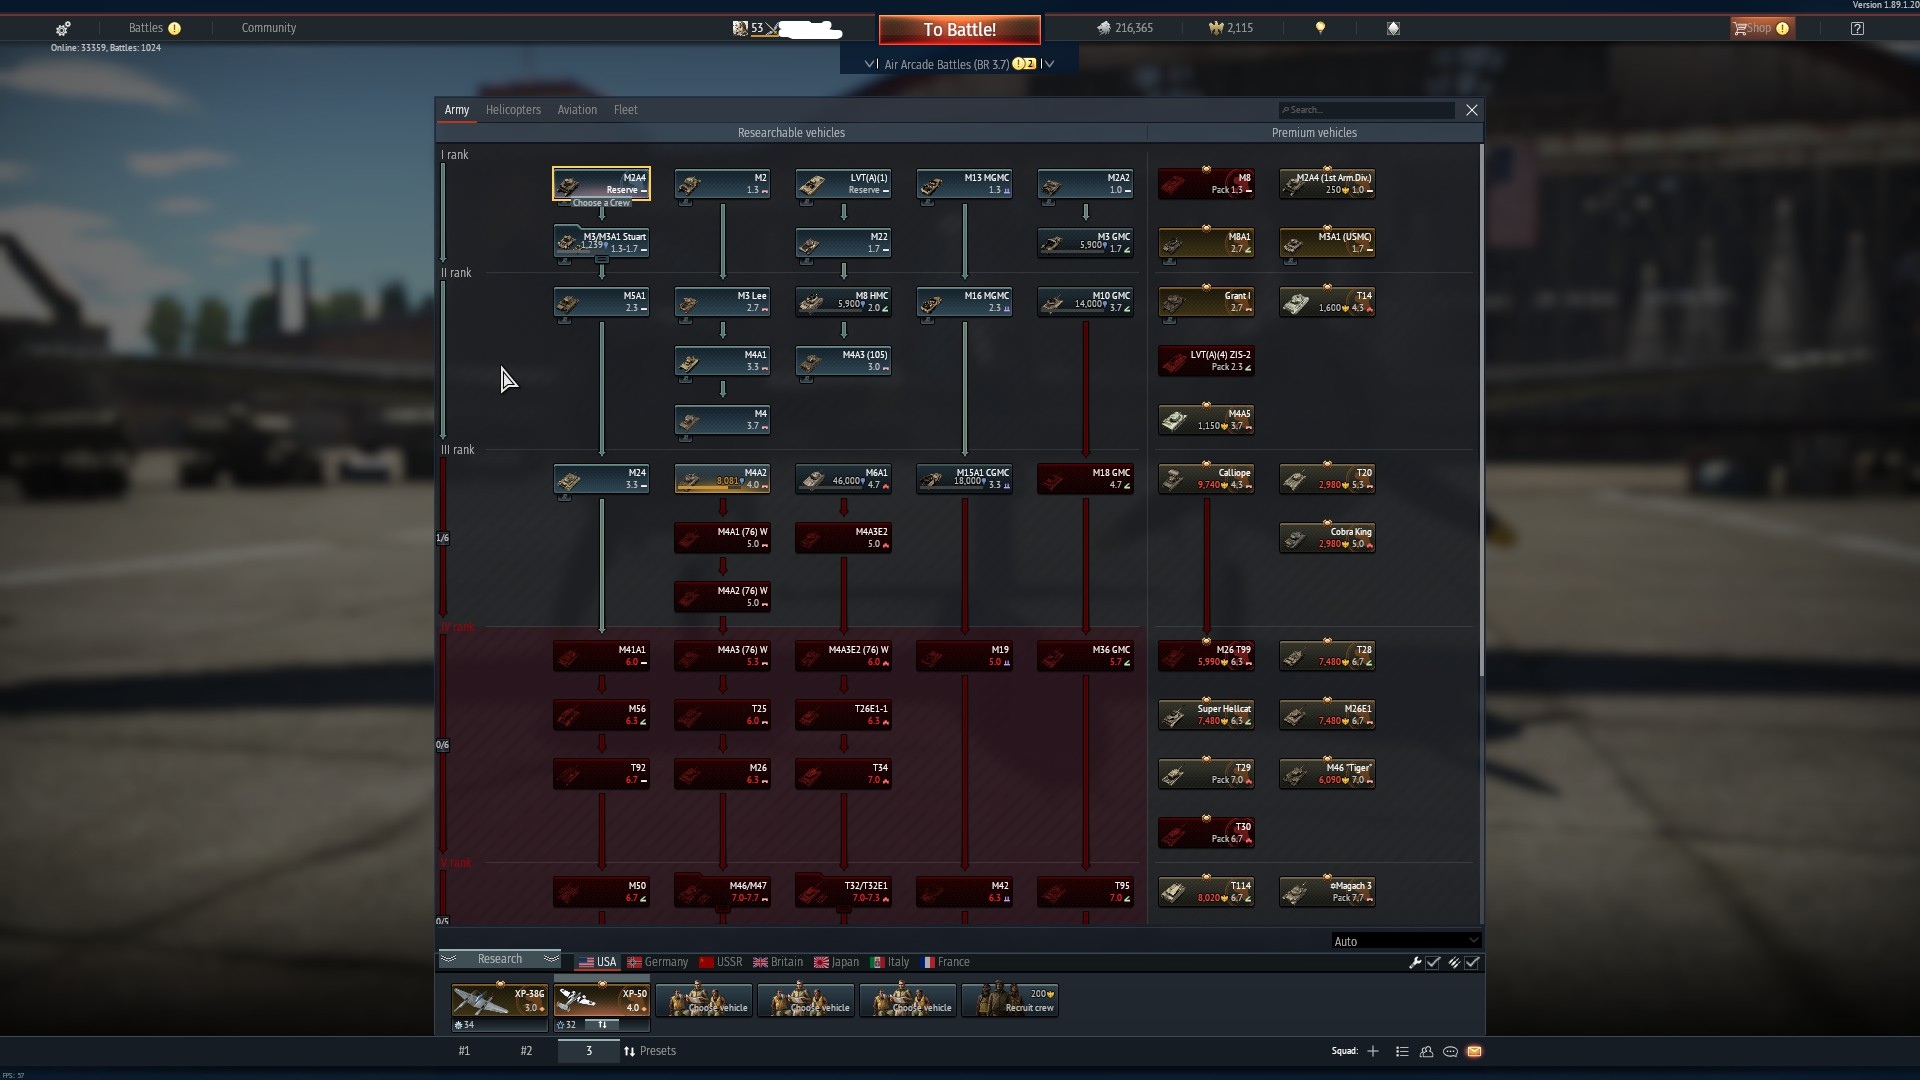
Task: Close the research tree window
Action: click(x=1471, y=110)
